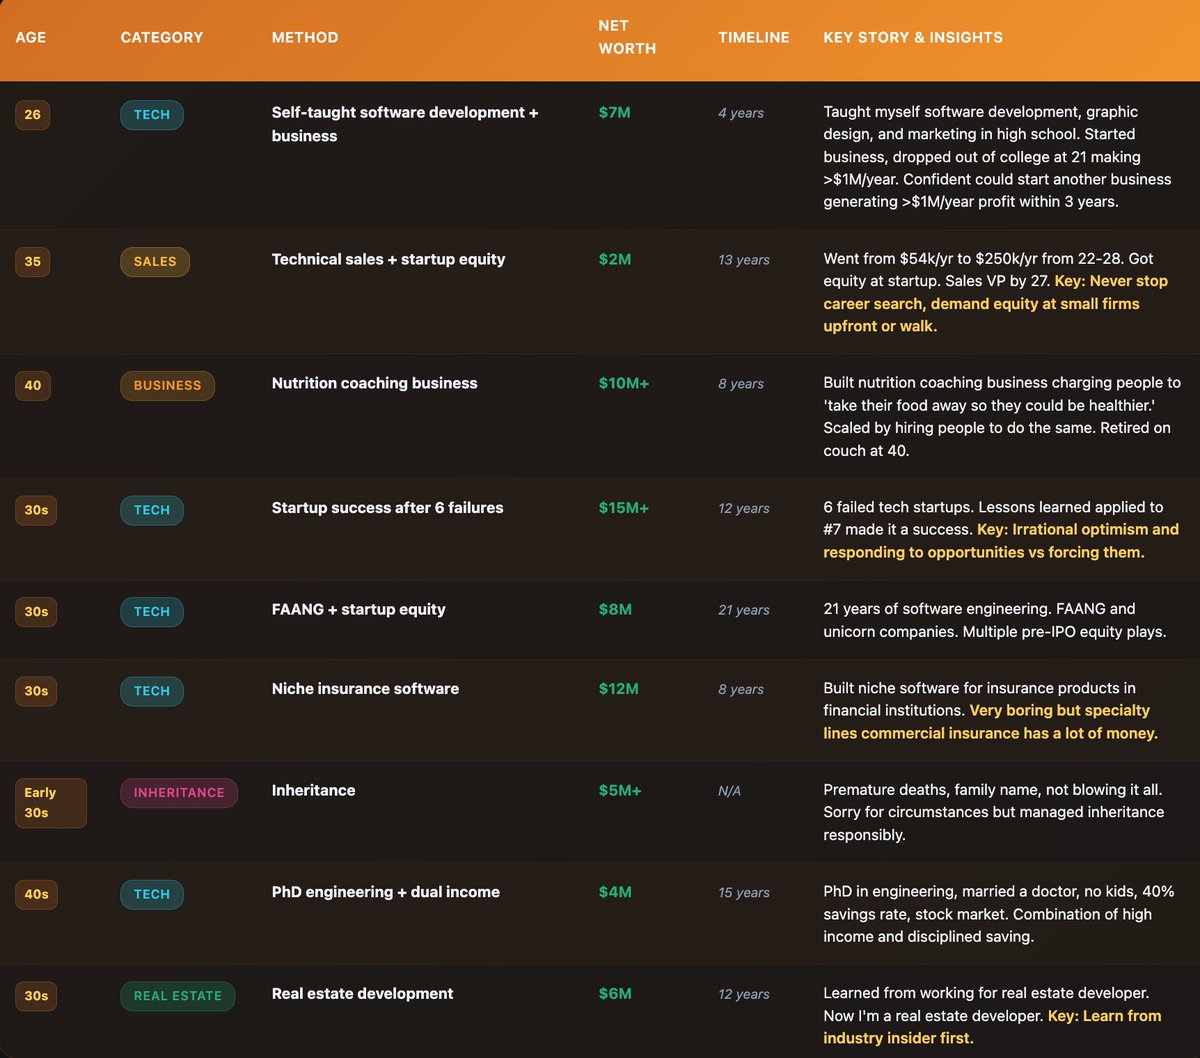Viewport: 1200px width, 1058px height.
Task: Click the $4M net worth value
Action: click(615, 892)
